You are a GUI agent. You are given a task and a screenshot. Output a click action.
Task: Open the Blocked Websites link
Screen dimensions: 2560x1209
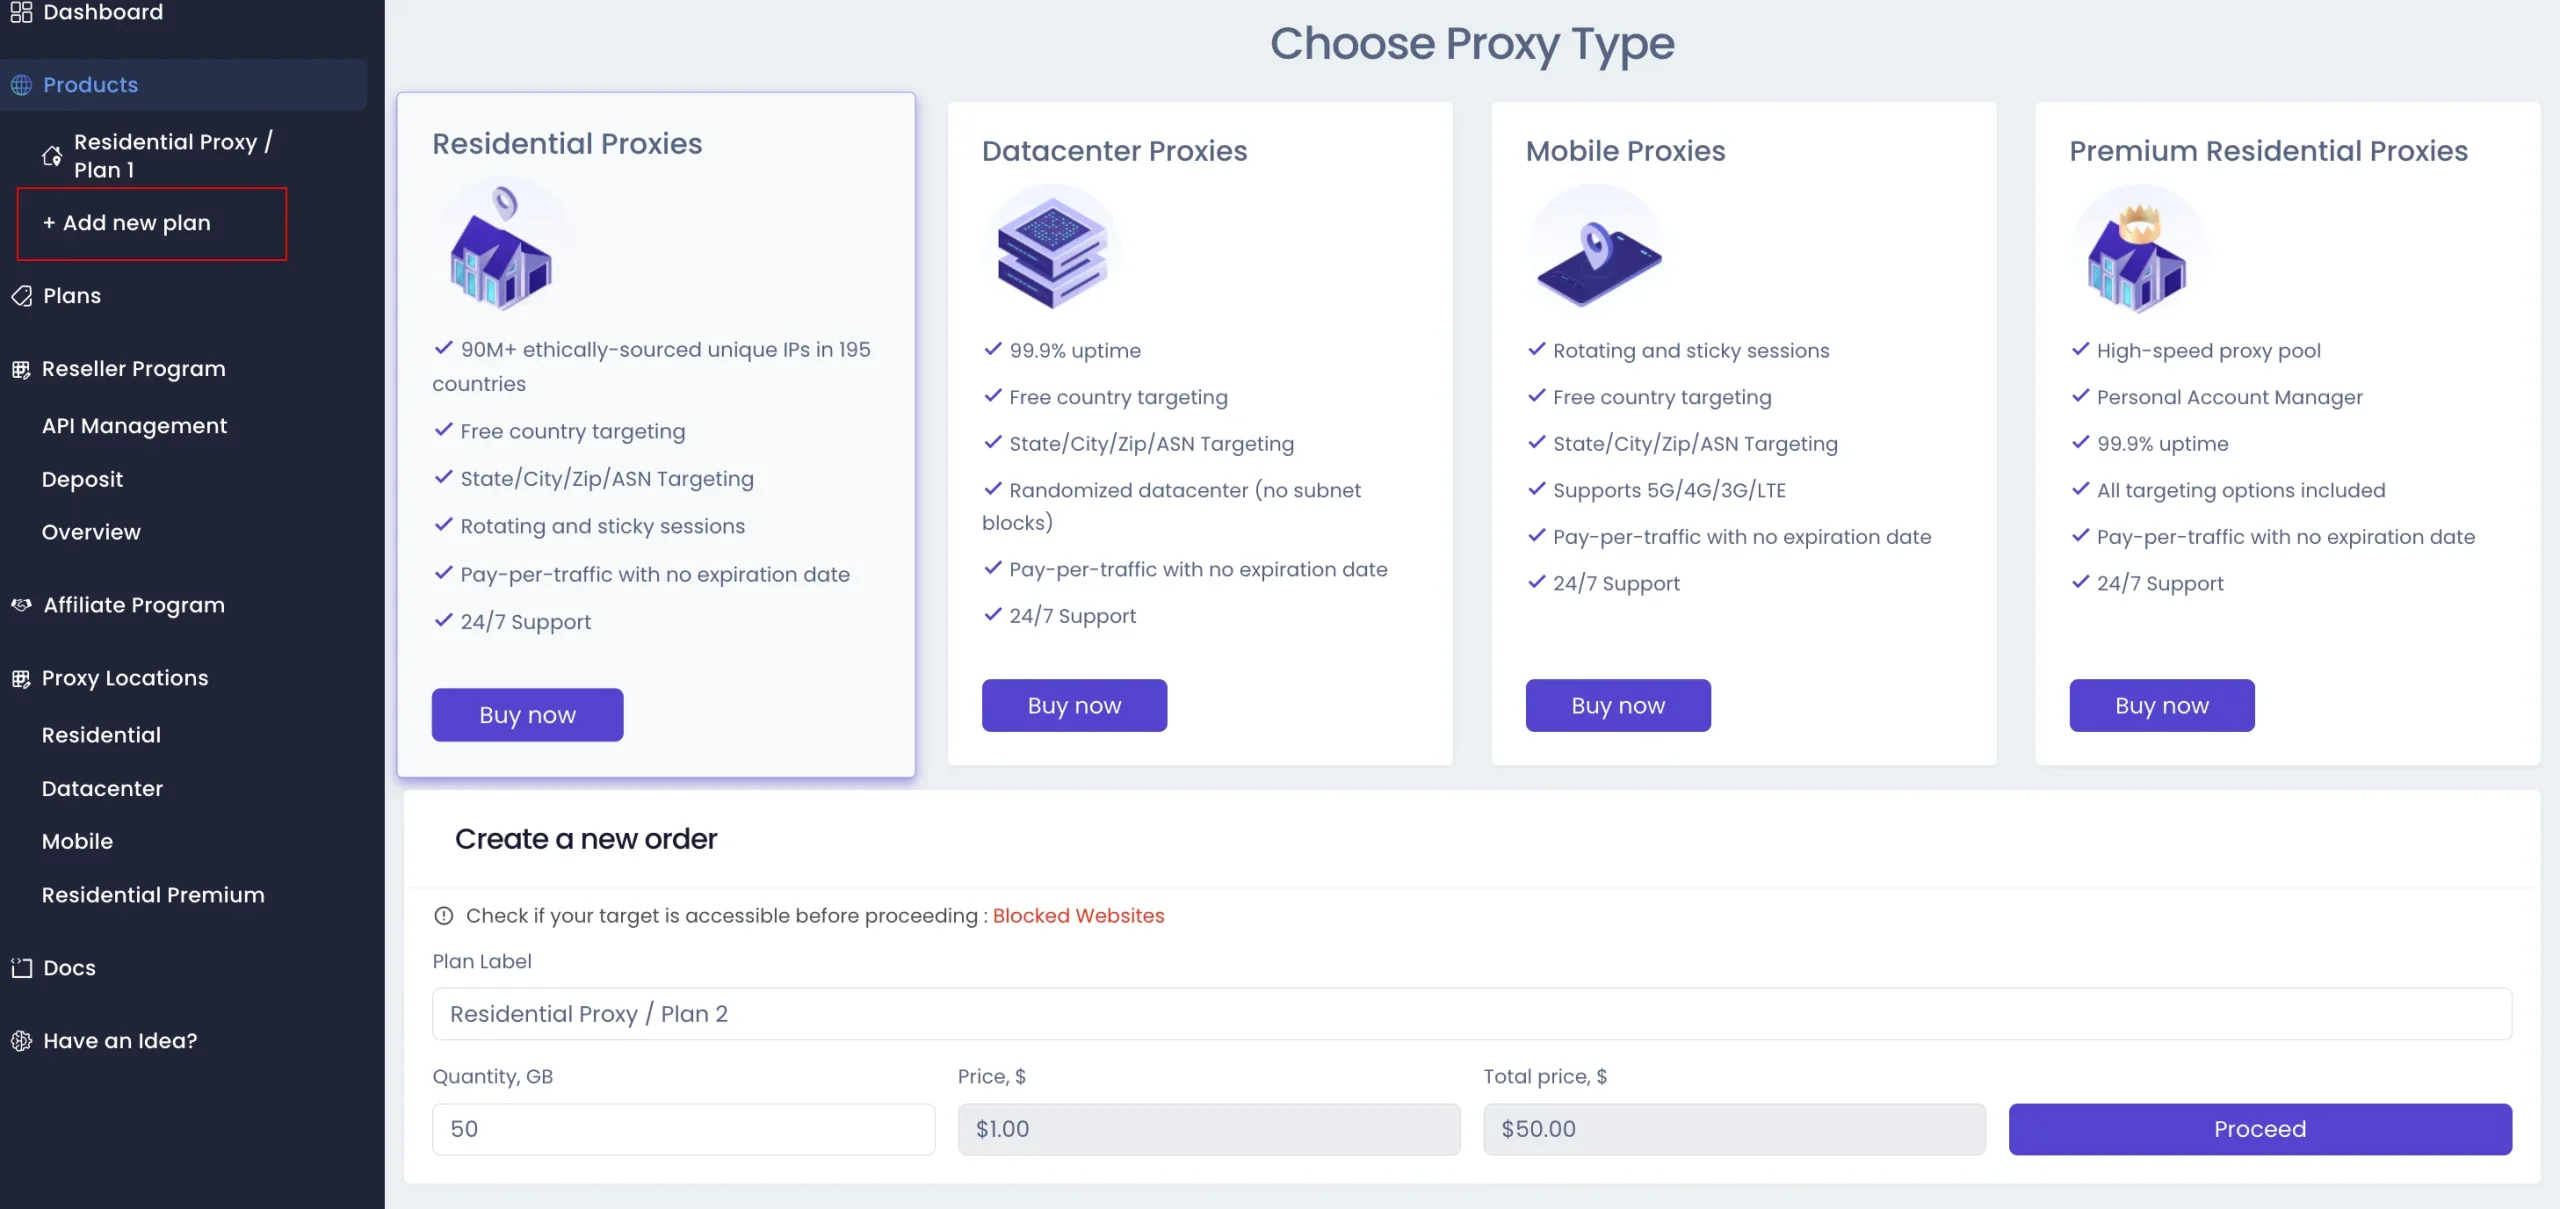(1078, 916)
